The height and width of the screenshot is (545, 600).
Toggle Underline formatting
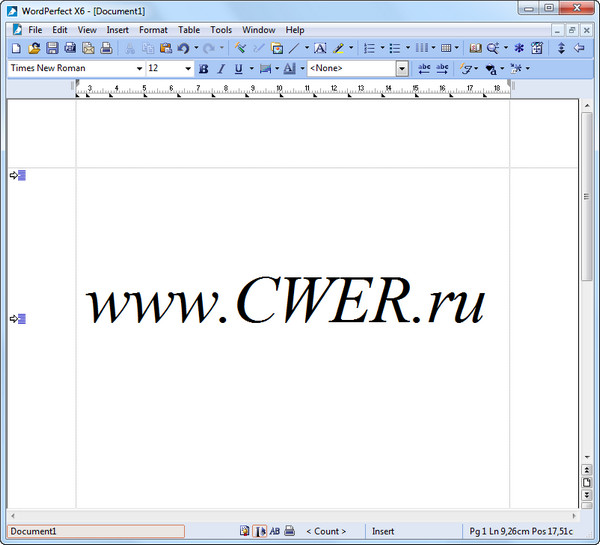238,69
